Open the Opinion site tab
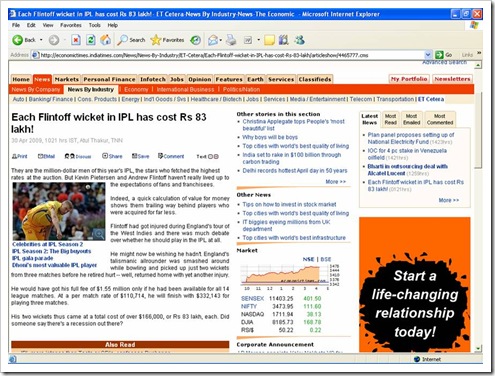Image resolution: width=495 pixels, height=376 pixels. click(199, 79)
